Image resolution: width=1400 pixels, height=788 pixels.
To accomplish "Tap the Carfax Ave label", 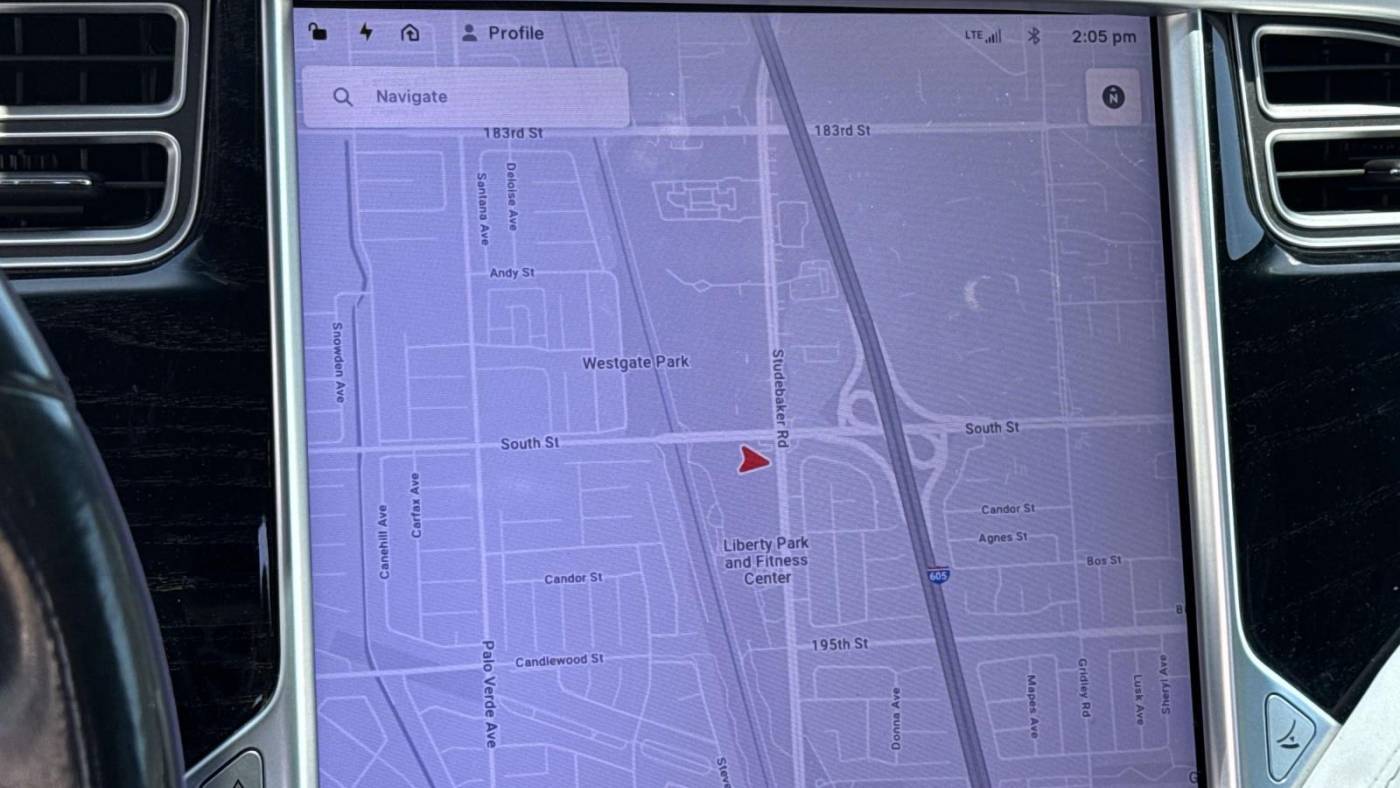I will tap(416, 505).
